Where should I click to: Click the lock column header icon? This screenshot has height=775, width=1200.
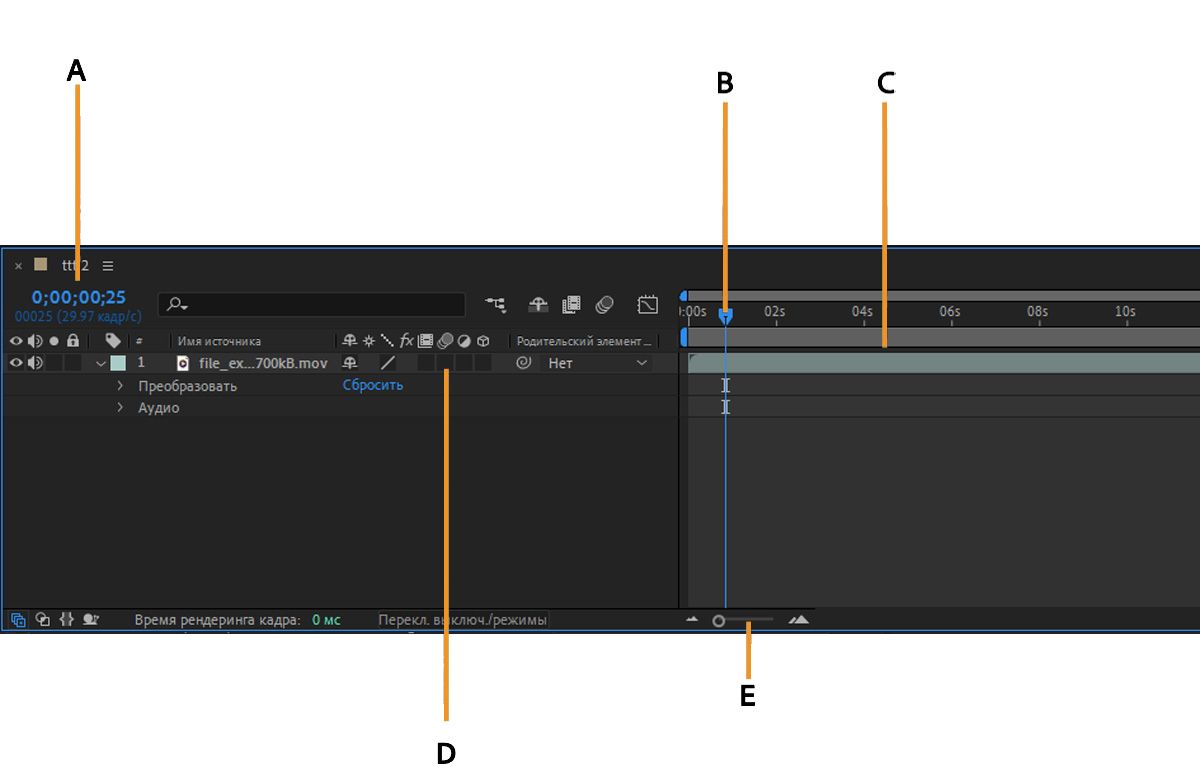[72, 341]
